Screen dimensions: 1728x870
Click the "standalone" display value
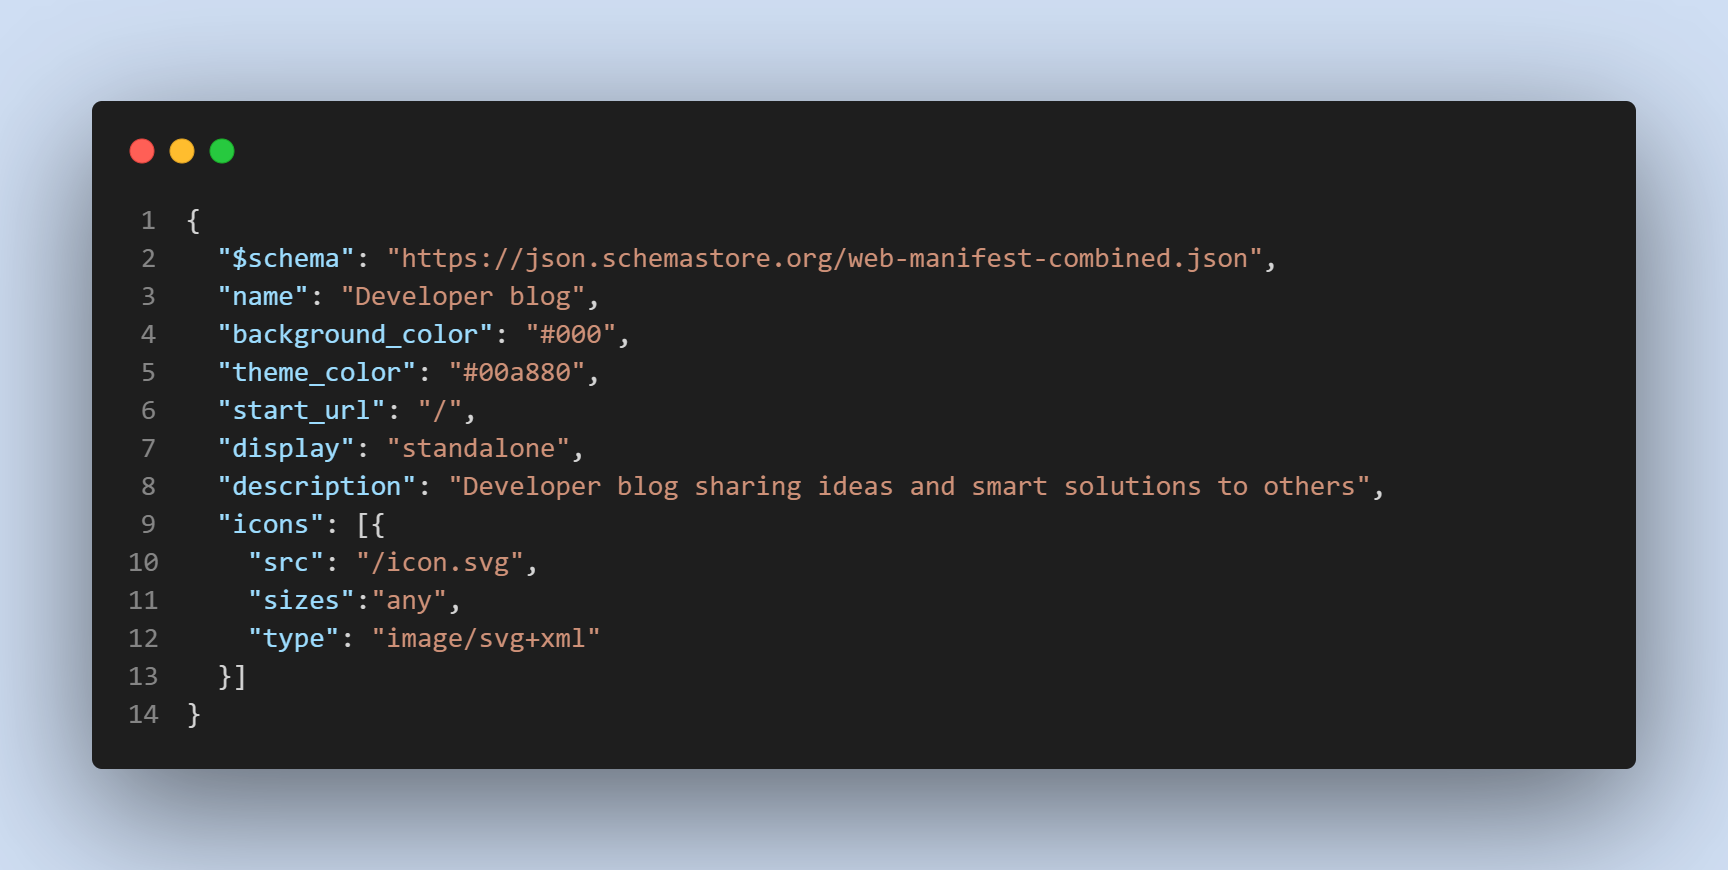tap(478, 449)
